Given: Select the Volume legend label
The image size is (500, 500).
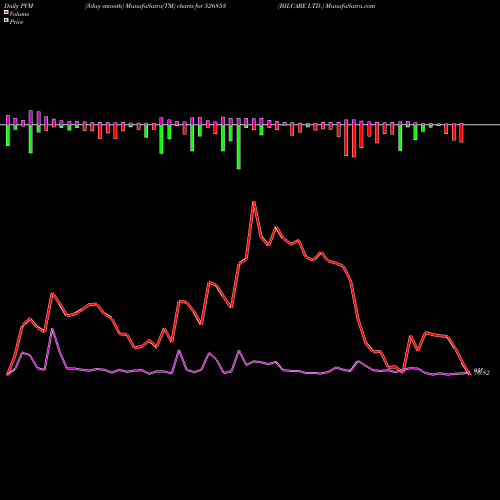Looking at the screenshot, I should (x=19, y=14).
